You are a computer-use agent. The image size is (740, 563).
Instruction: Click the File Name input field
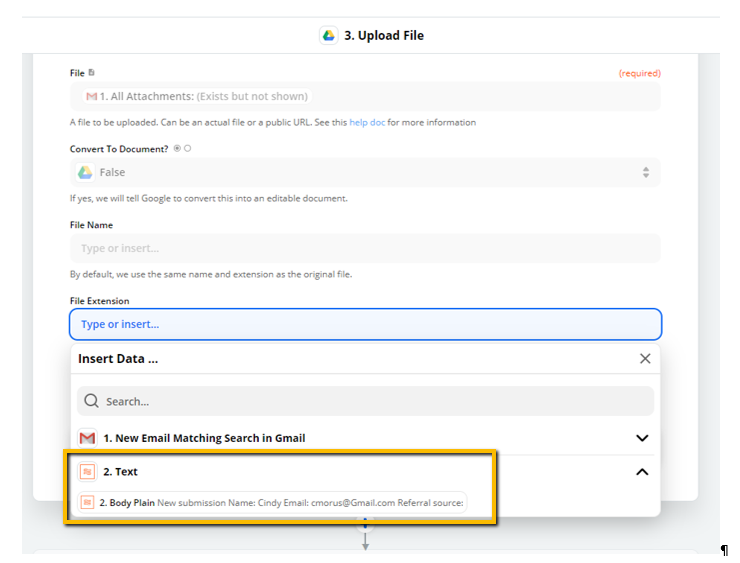click(x=365, y=248)
